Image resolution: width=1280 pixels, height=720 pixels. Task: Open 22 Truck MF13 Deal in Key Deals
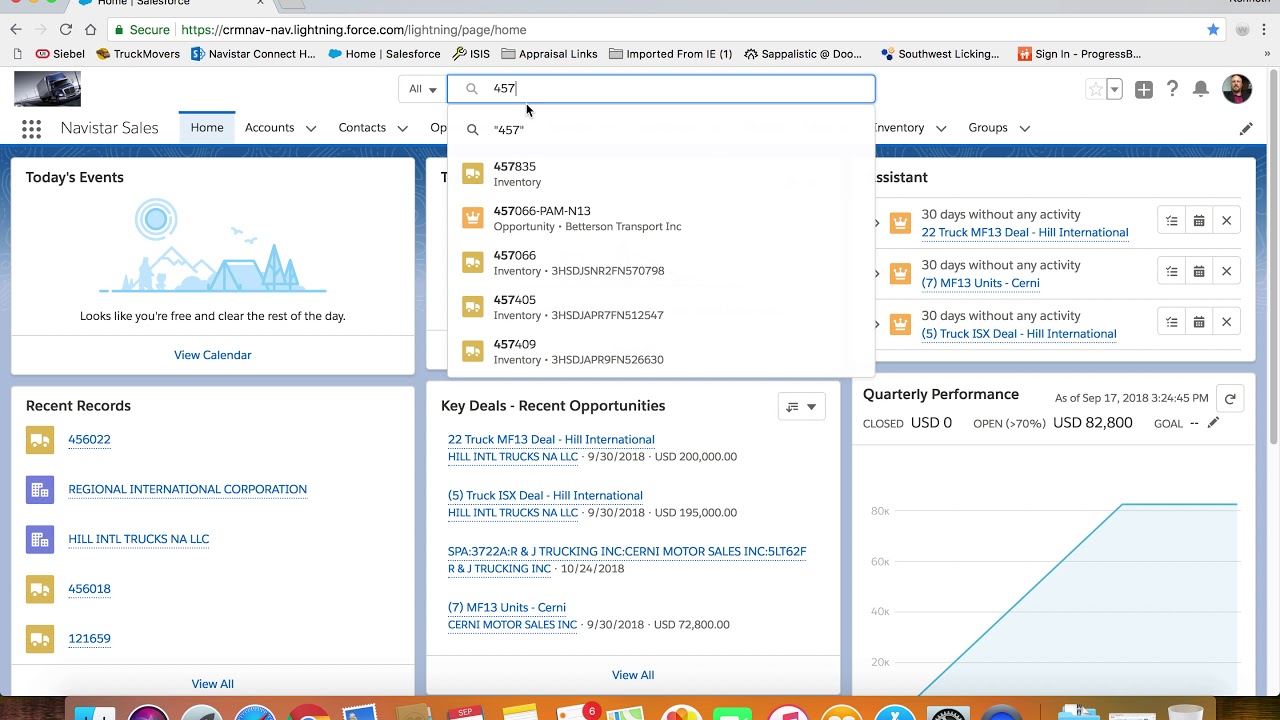click(x=551, y=439)
